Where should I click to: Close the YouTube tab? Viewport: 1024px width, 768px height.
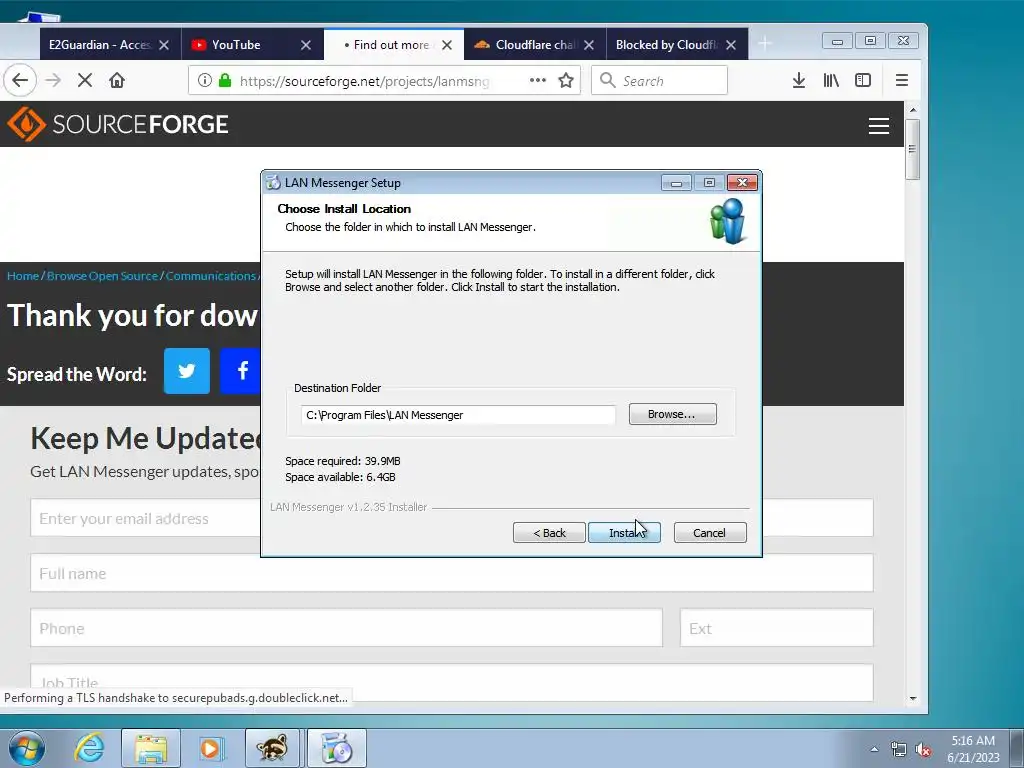click(306, 45)
